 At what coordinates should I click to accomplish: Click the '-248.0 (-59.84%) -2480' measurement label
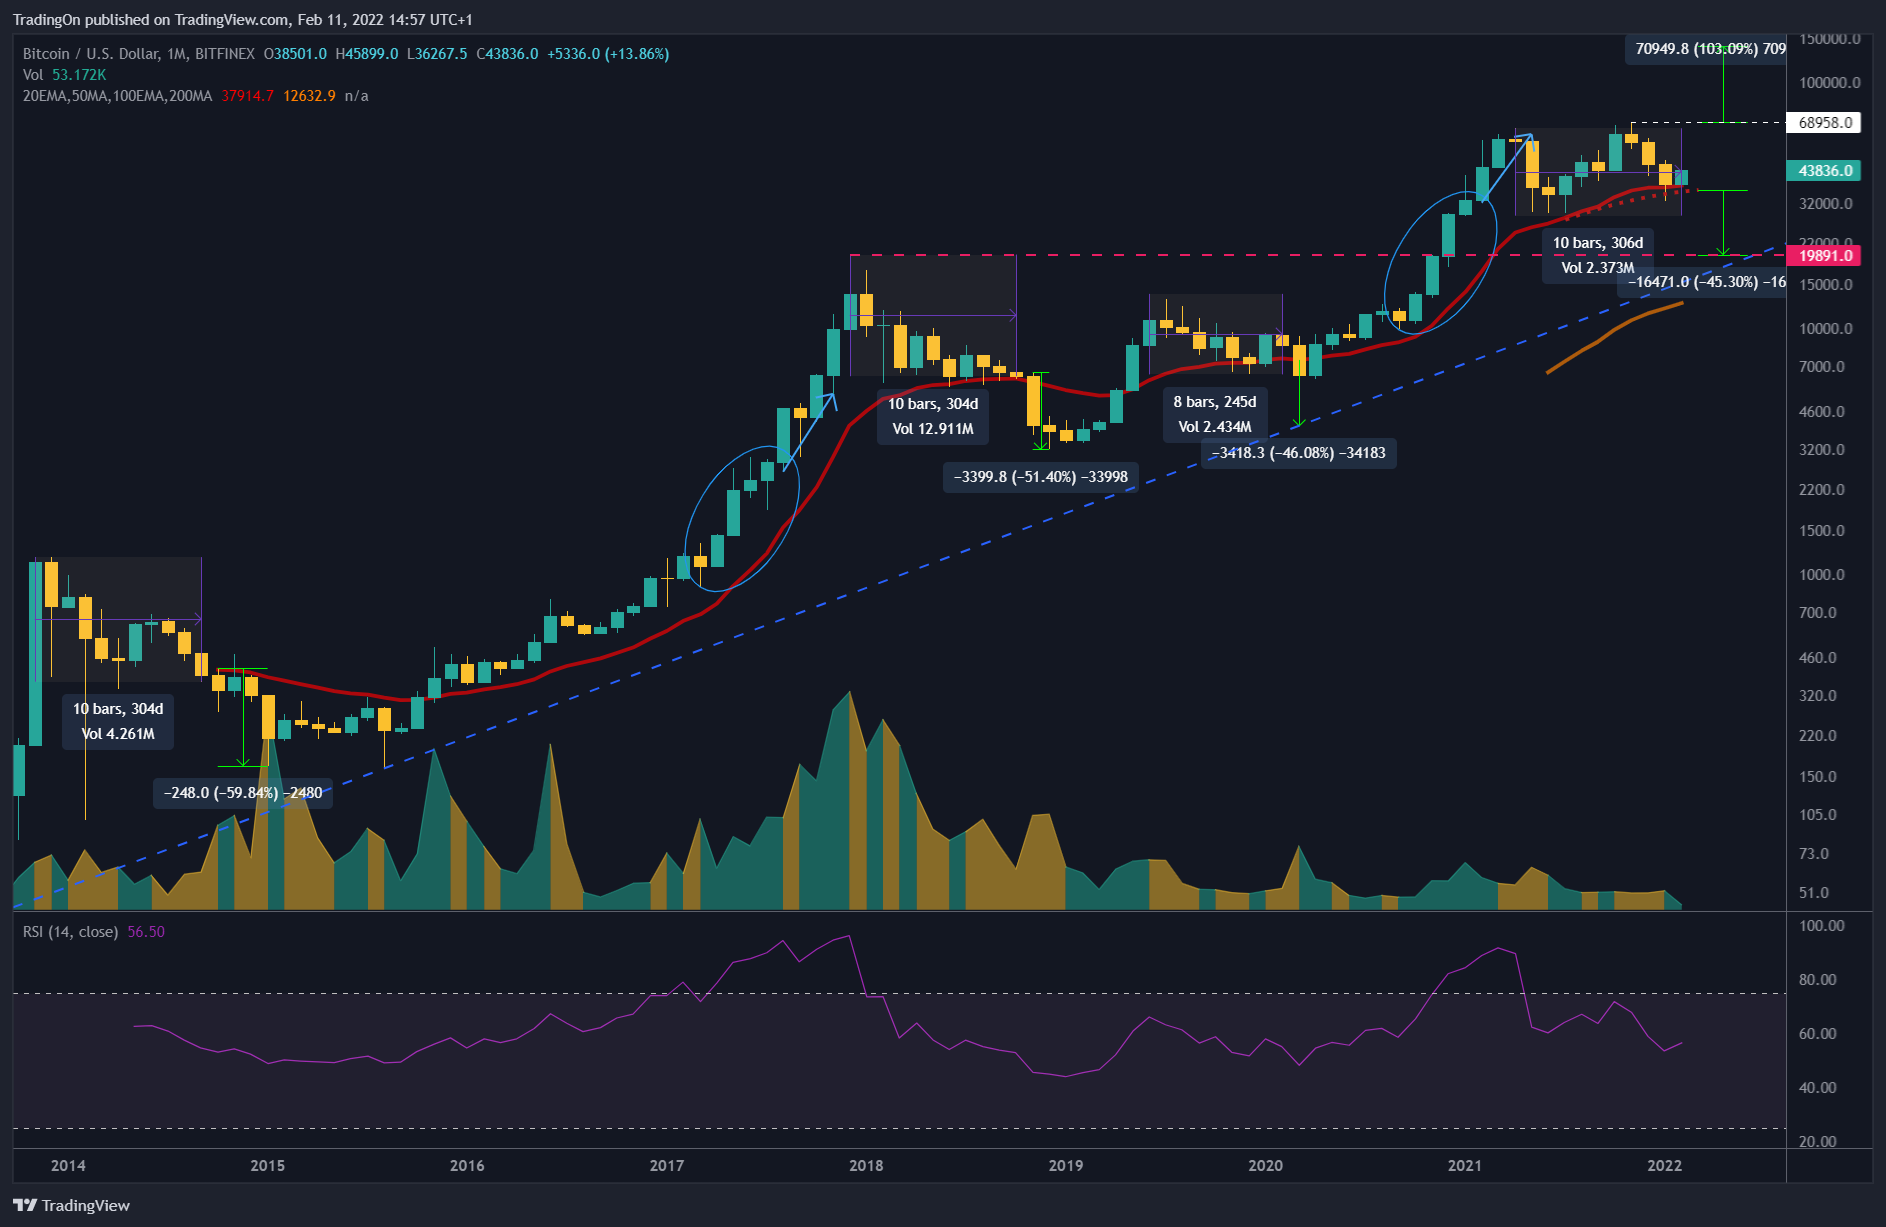coord(243,793)
